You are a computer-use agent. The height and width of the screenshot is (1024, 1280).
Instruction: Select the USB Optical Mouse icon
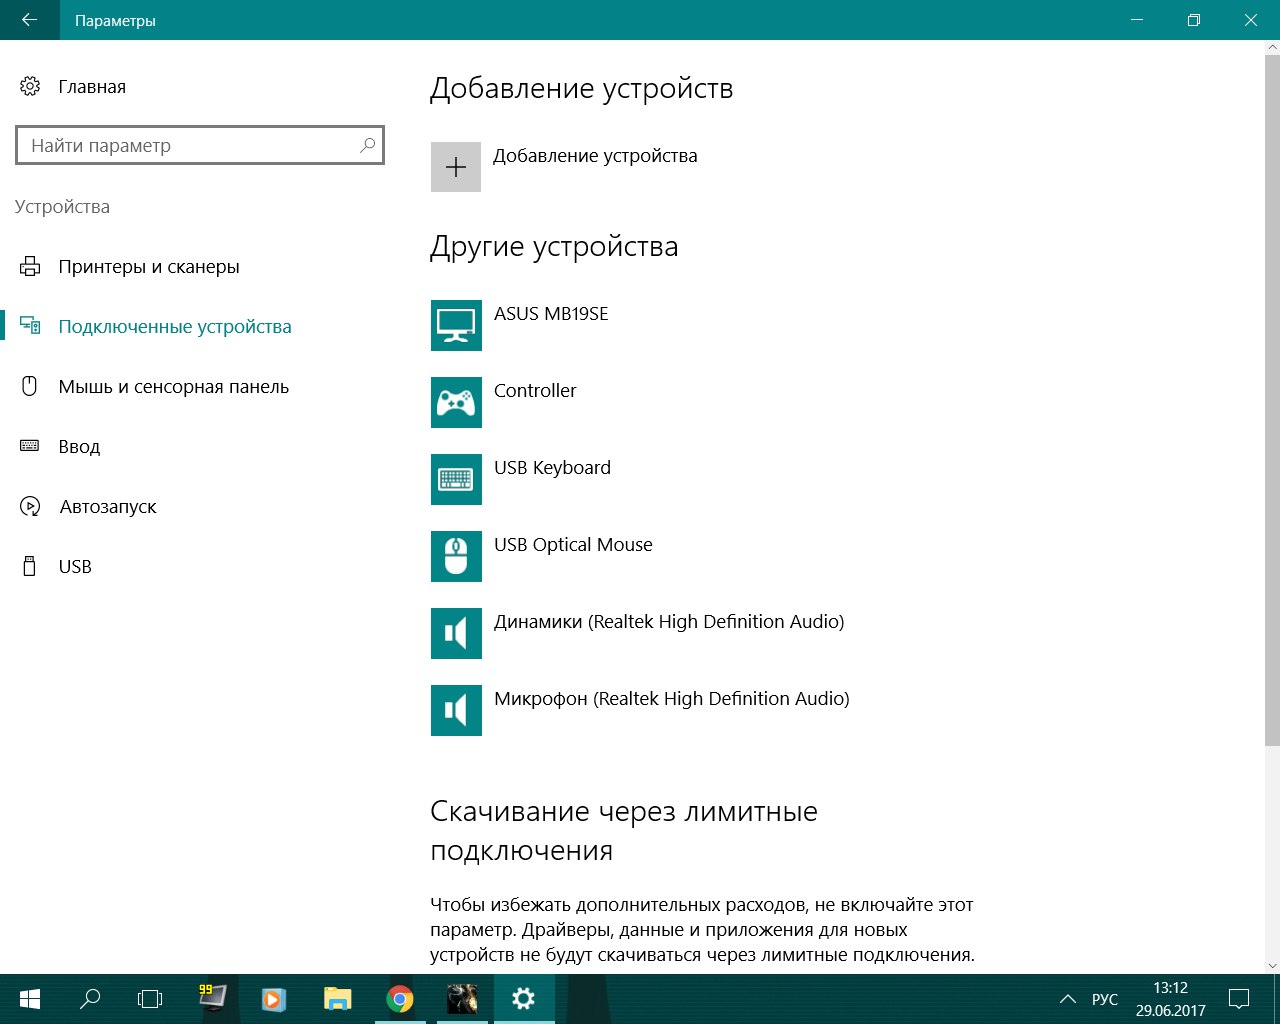point(456,556)
